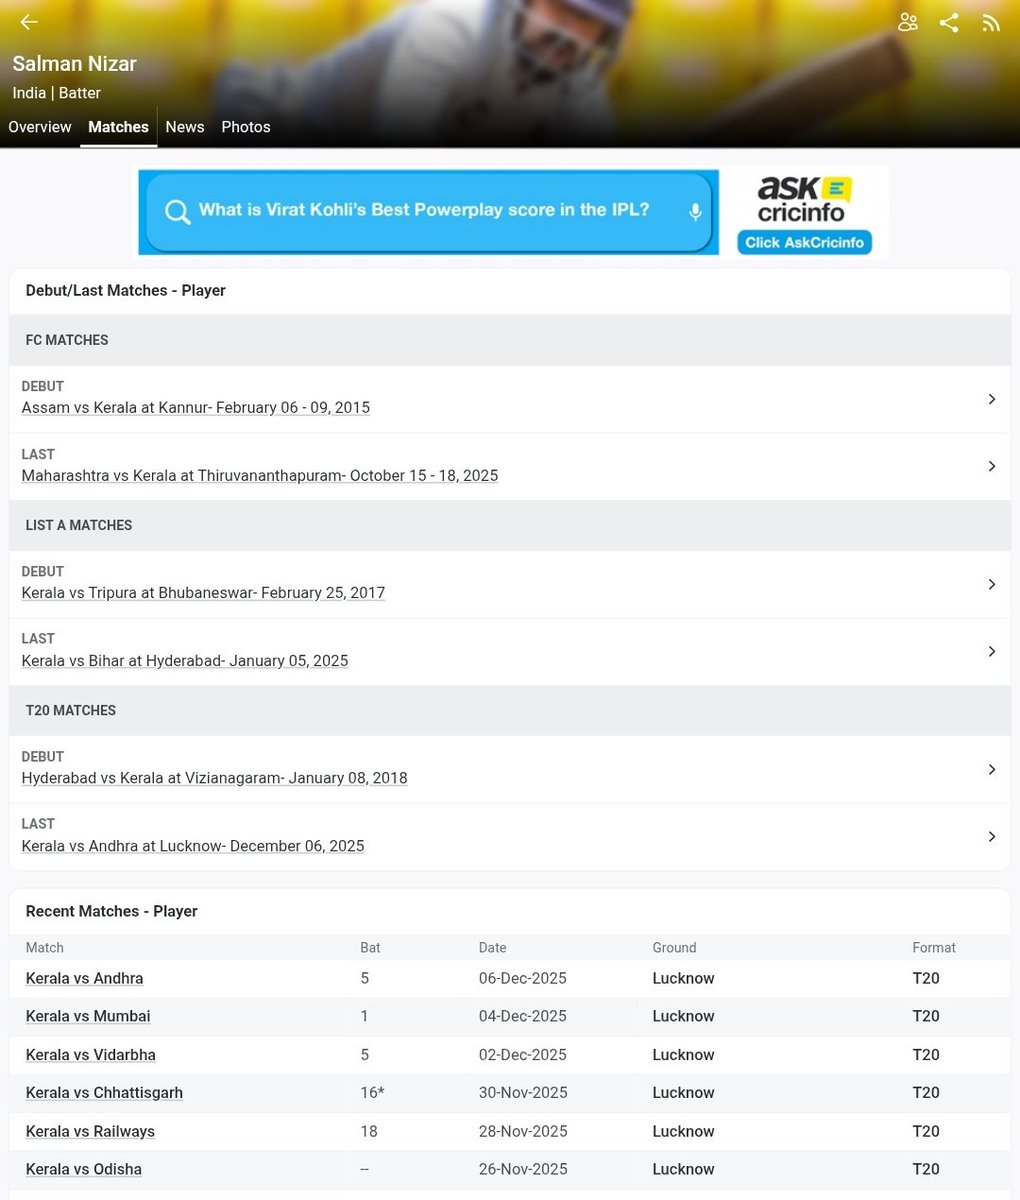Open Kerala vs Vidarbha recent match
The height and width of the screenshot is (1200, 1020).
91,1055
